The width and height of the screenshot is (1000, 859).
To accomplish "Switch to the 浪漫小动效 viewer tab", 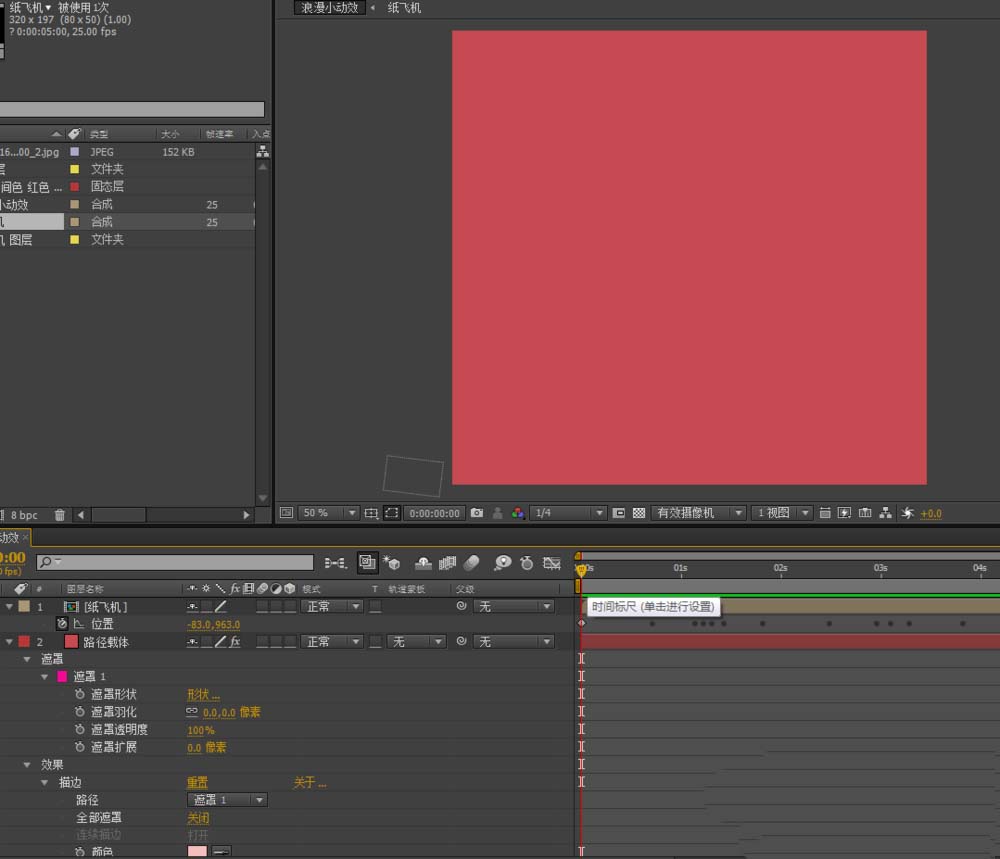I will 329,8.
